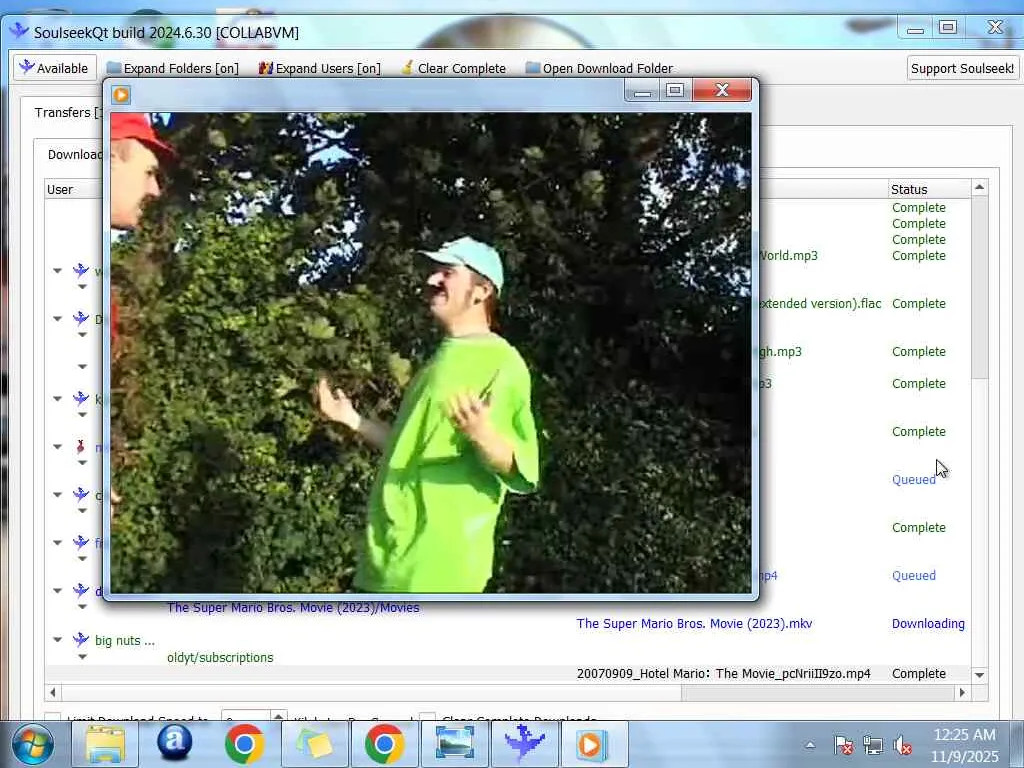Open File Explorer from the taskbar
Image resolution: width=1024 pixels, height=768 pixels.
105,744
